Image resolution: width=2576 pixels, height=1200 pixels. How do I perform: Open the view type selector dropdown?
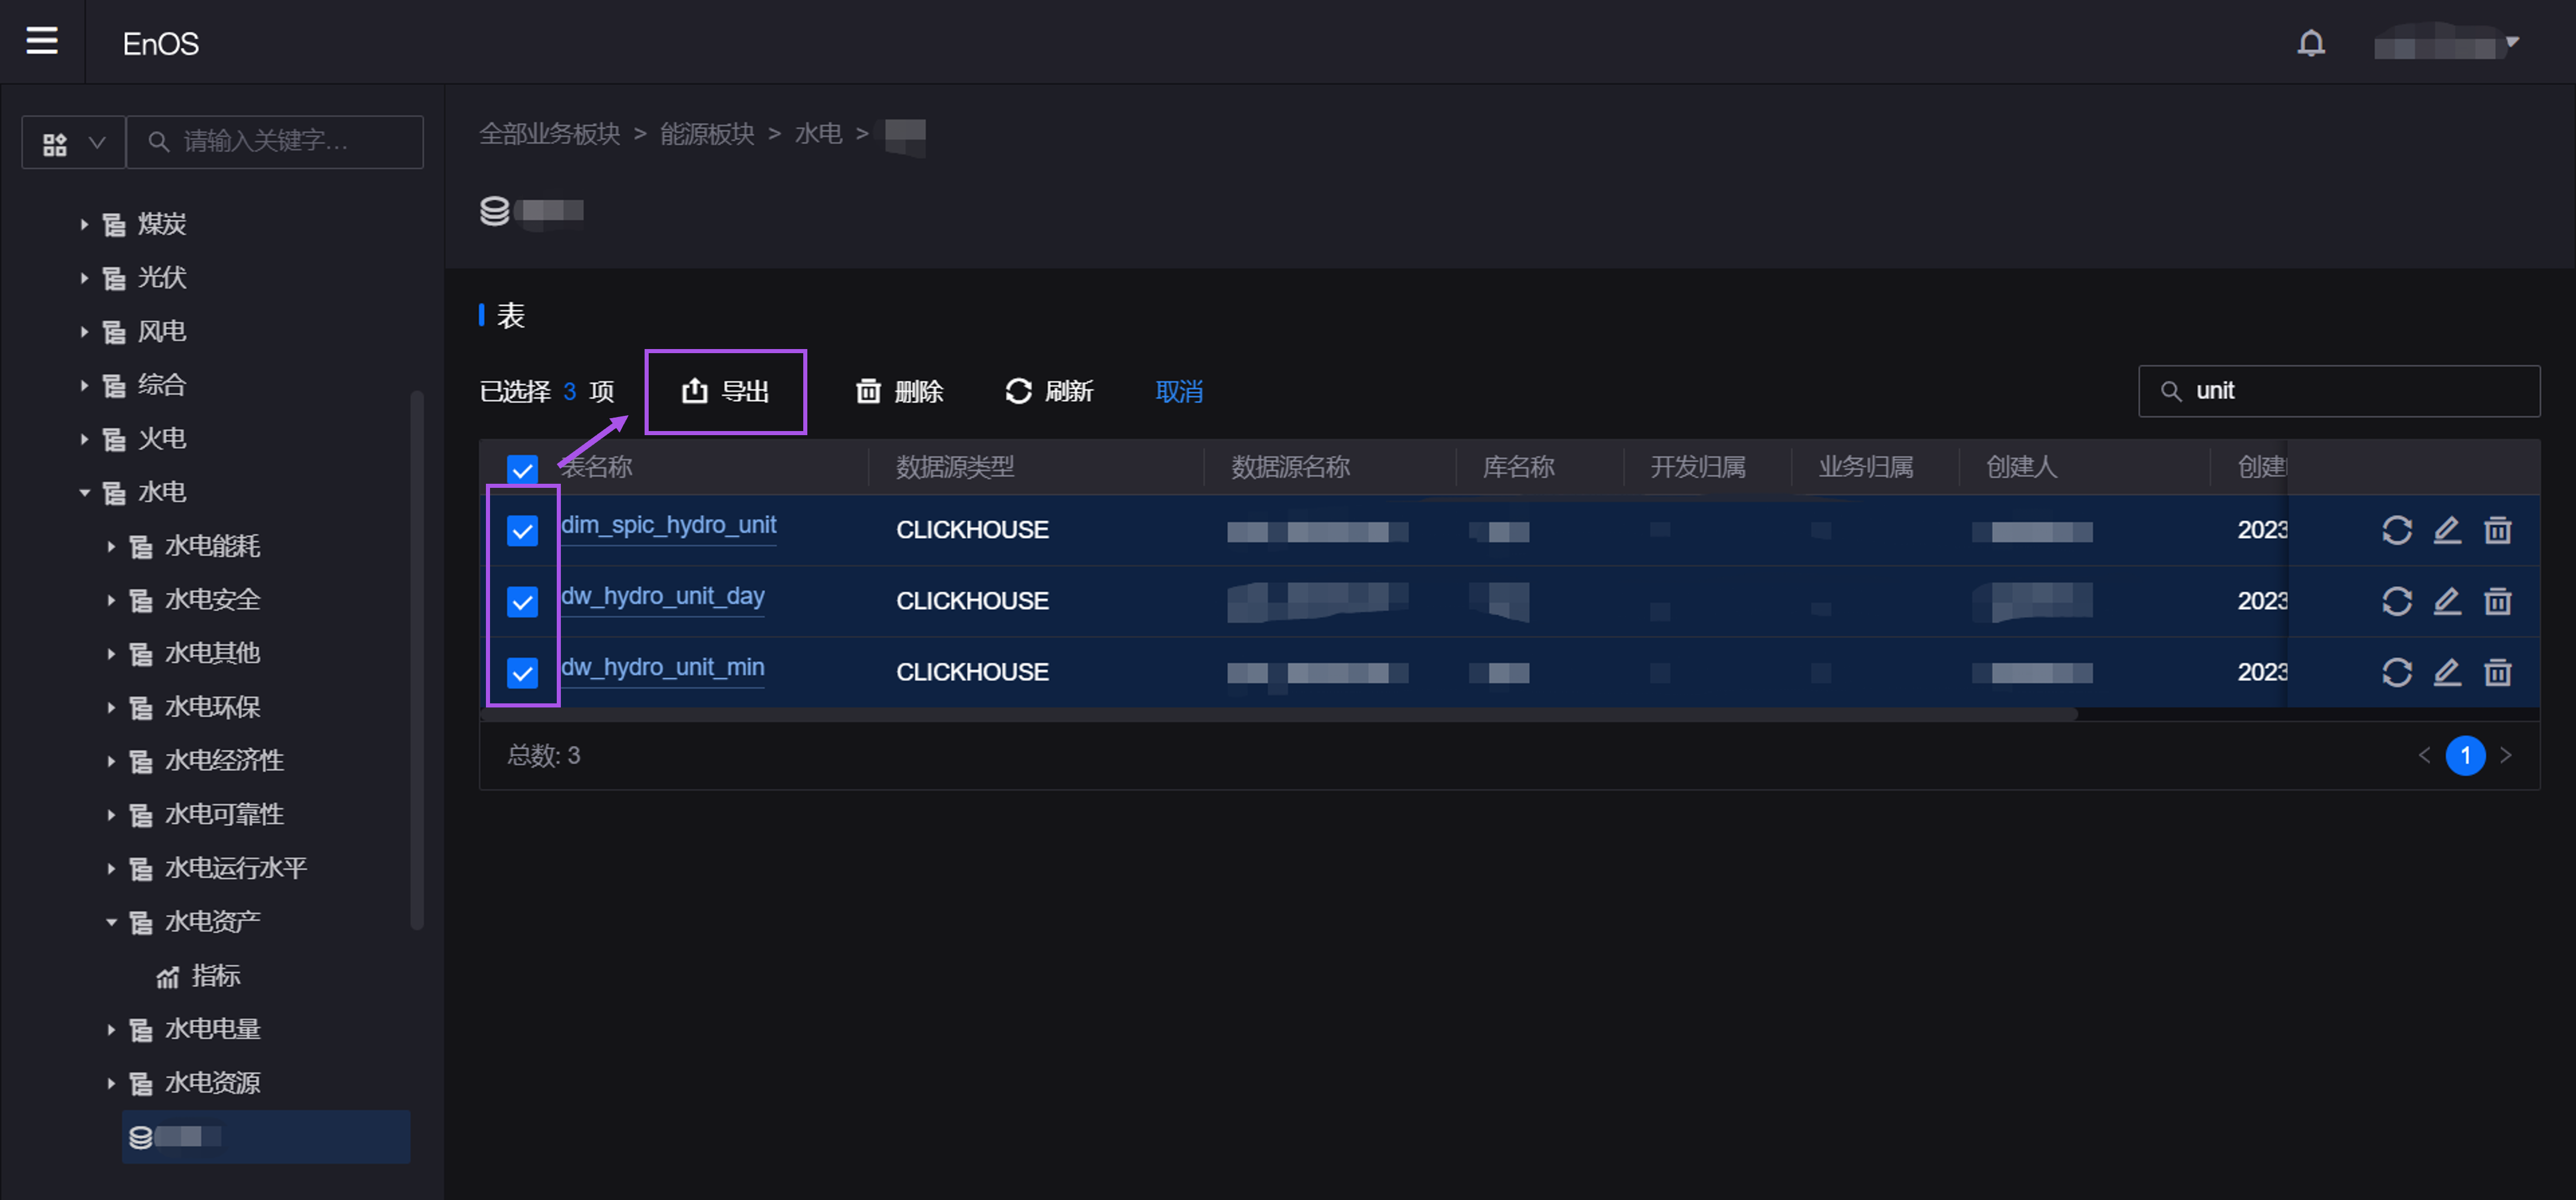[x=74, y=142]
